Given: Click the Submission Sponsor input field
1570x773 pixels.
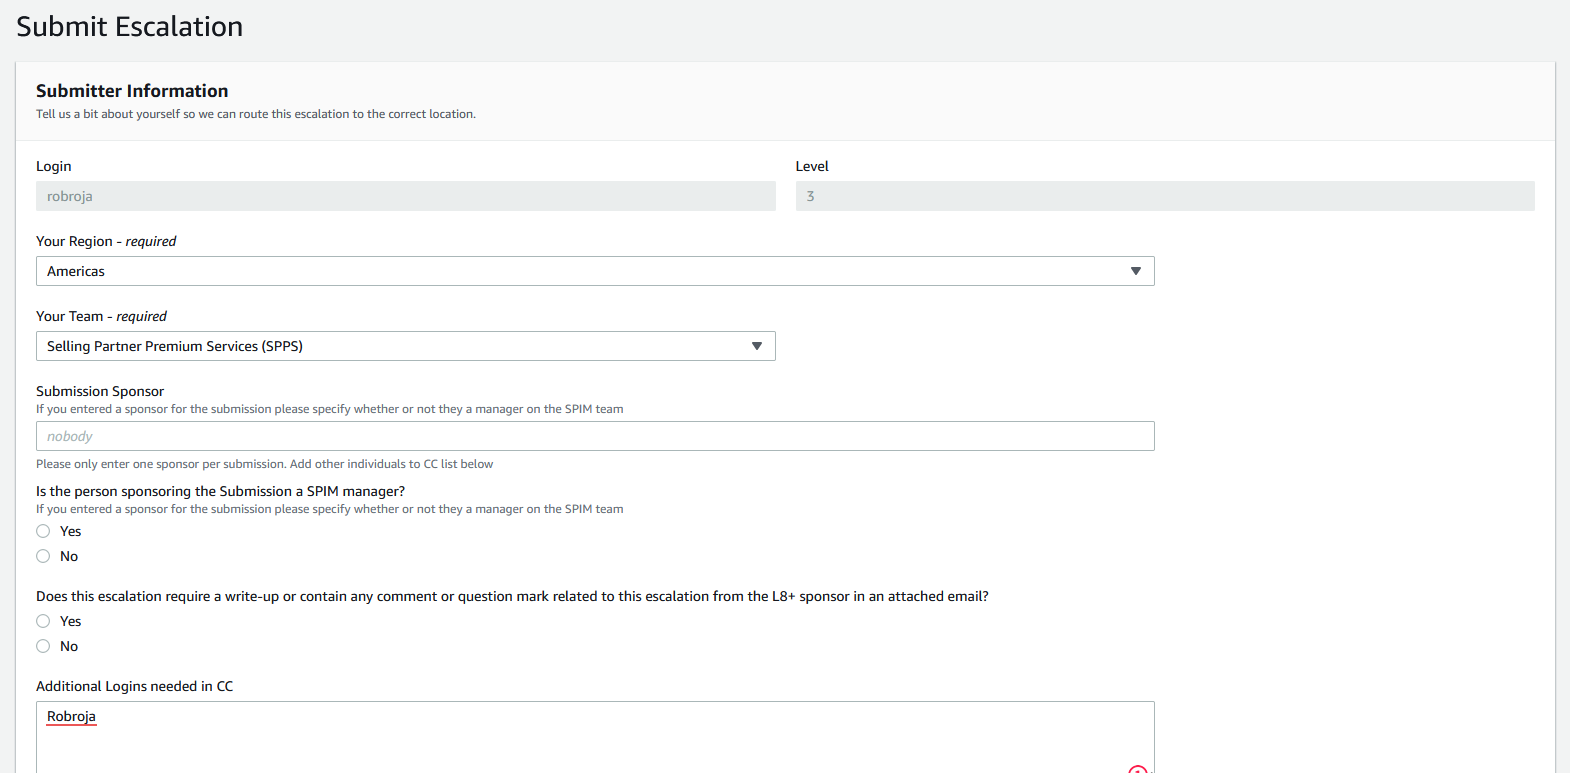Looking at the screenshot, I should (x=595, y=436).
